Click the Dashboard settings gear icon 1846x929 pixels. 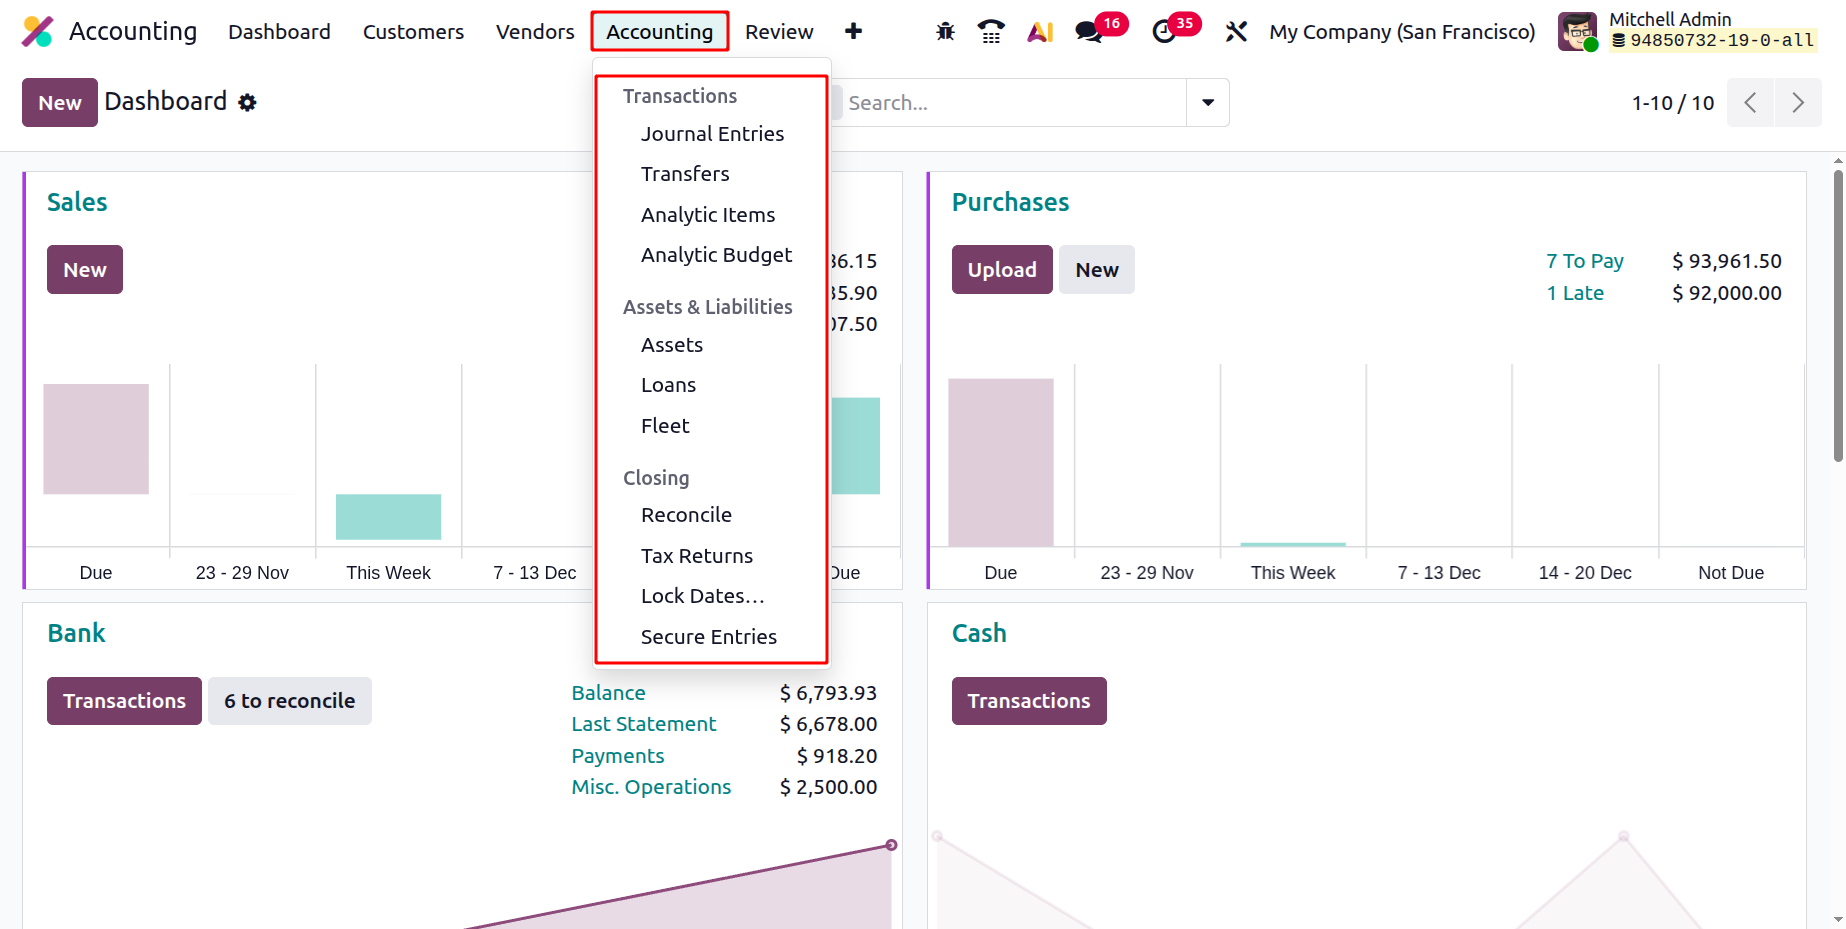[248, 103]
